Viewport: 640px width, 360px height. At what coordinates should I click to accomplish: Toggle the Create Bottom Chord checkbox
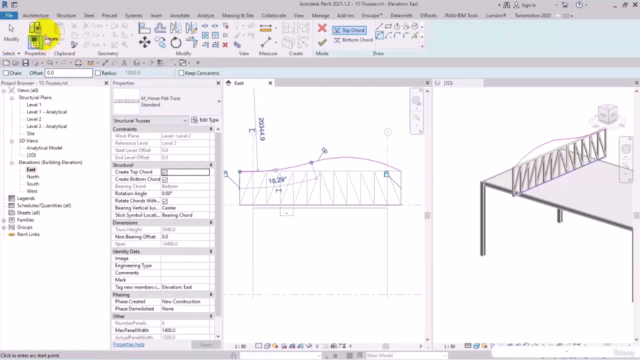[x=165, y=180]
